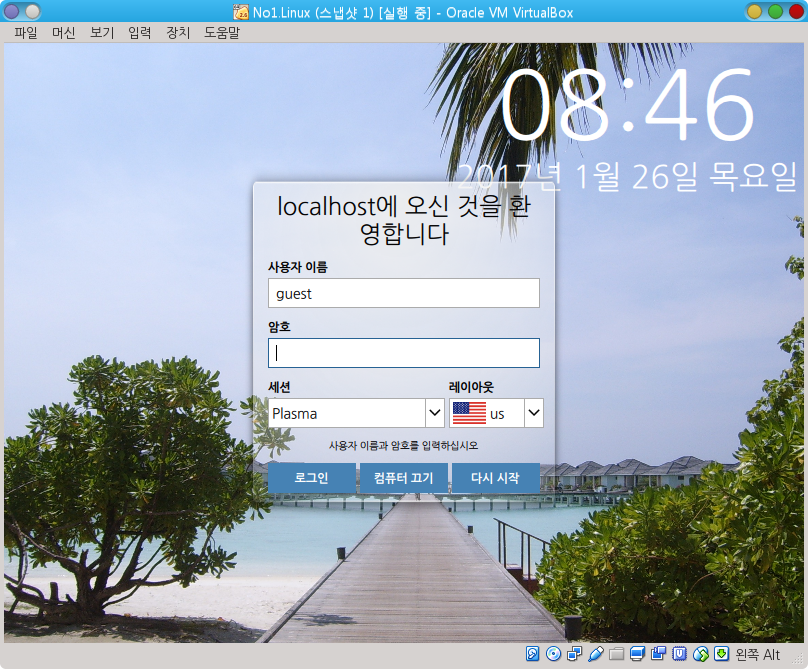Click the 컴퓨터 끄기 shutdown button
The height and width of the screenshot is (669, 808).
click(x=403, y=478)
